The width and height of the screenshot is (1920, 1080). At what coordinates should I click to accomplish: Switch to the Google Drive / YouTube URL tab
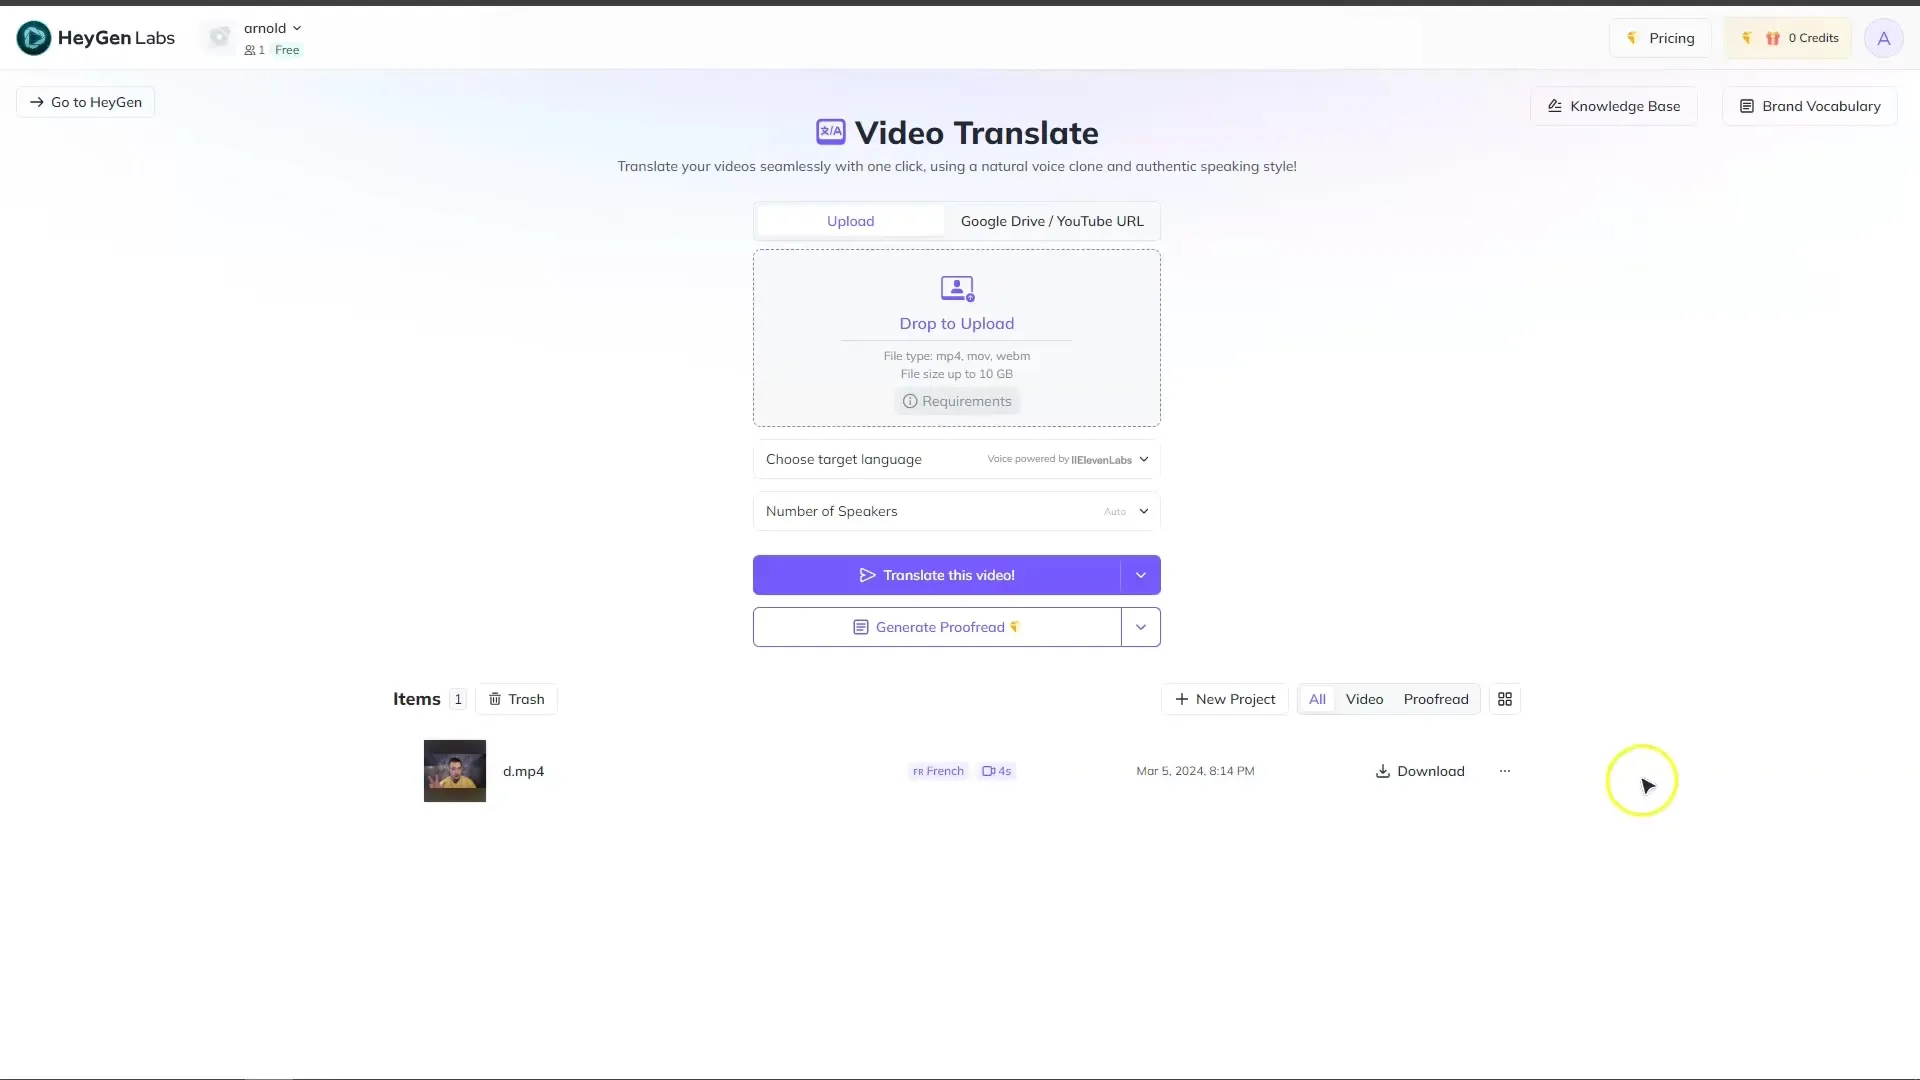pos(1051,220)
